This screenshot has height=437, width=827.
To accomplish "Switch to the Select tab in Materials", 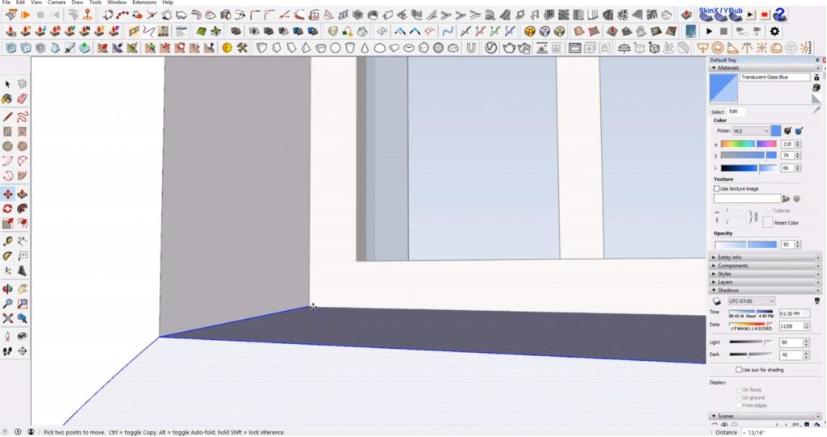I will (x=717, y=112).
